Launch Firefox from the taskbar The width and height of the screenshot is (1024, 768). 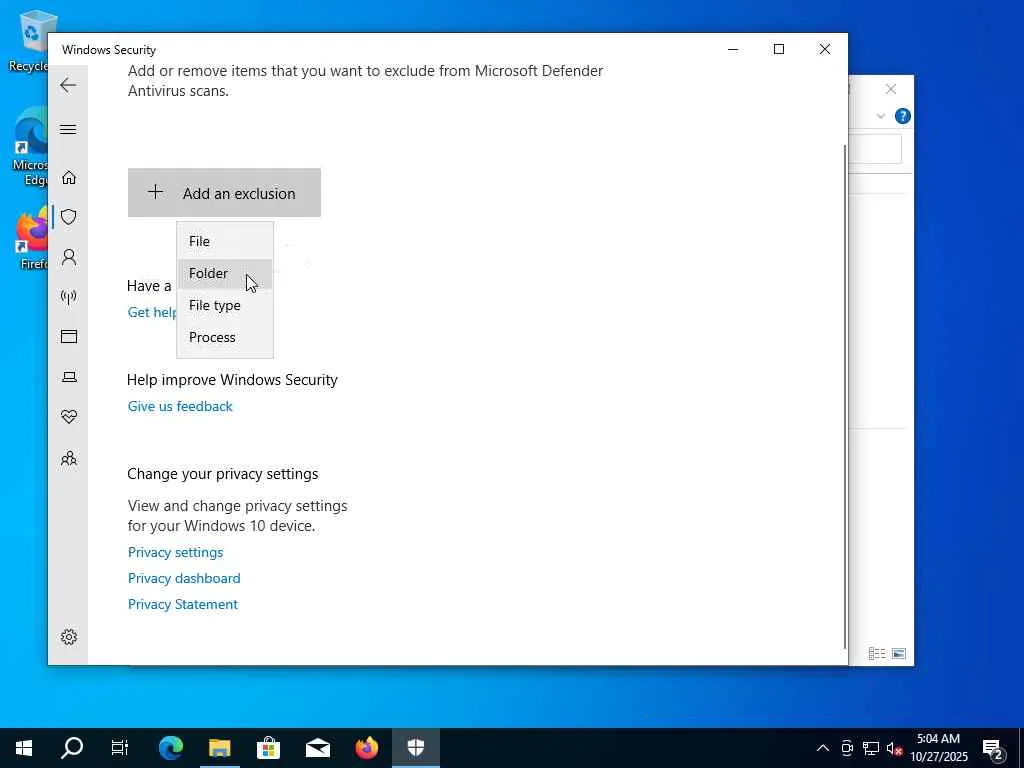[367, 748]
